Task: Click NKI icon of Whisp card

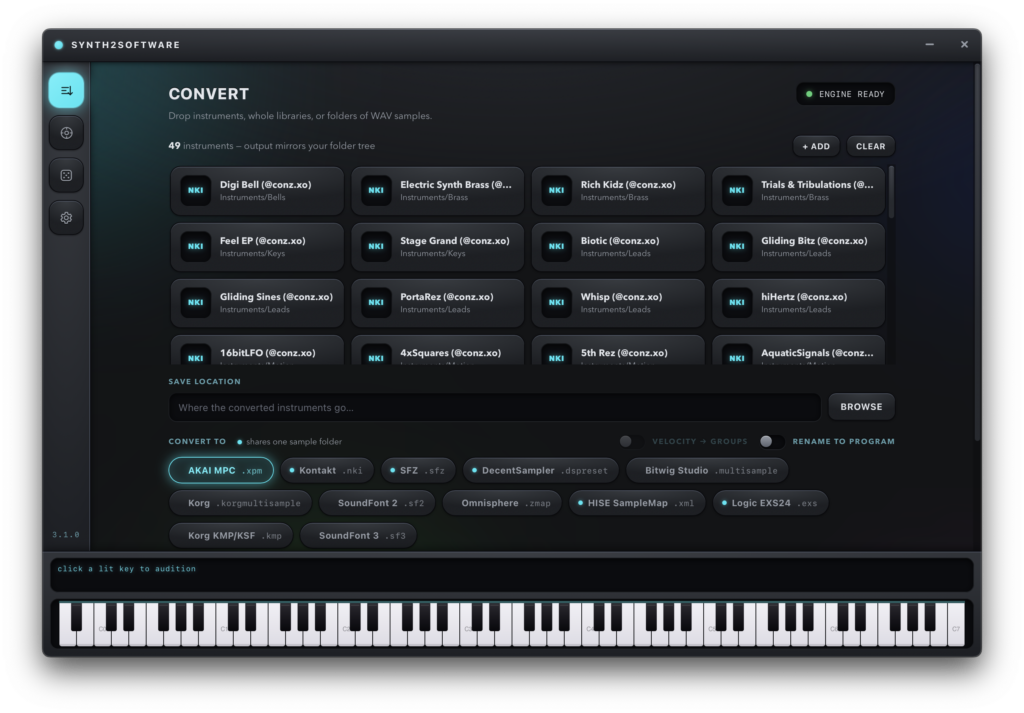Action: point(556,303)
